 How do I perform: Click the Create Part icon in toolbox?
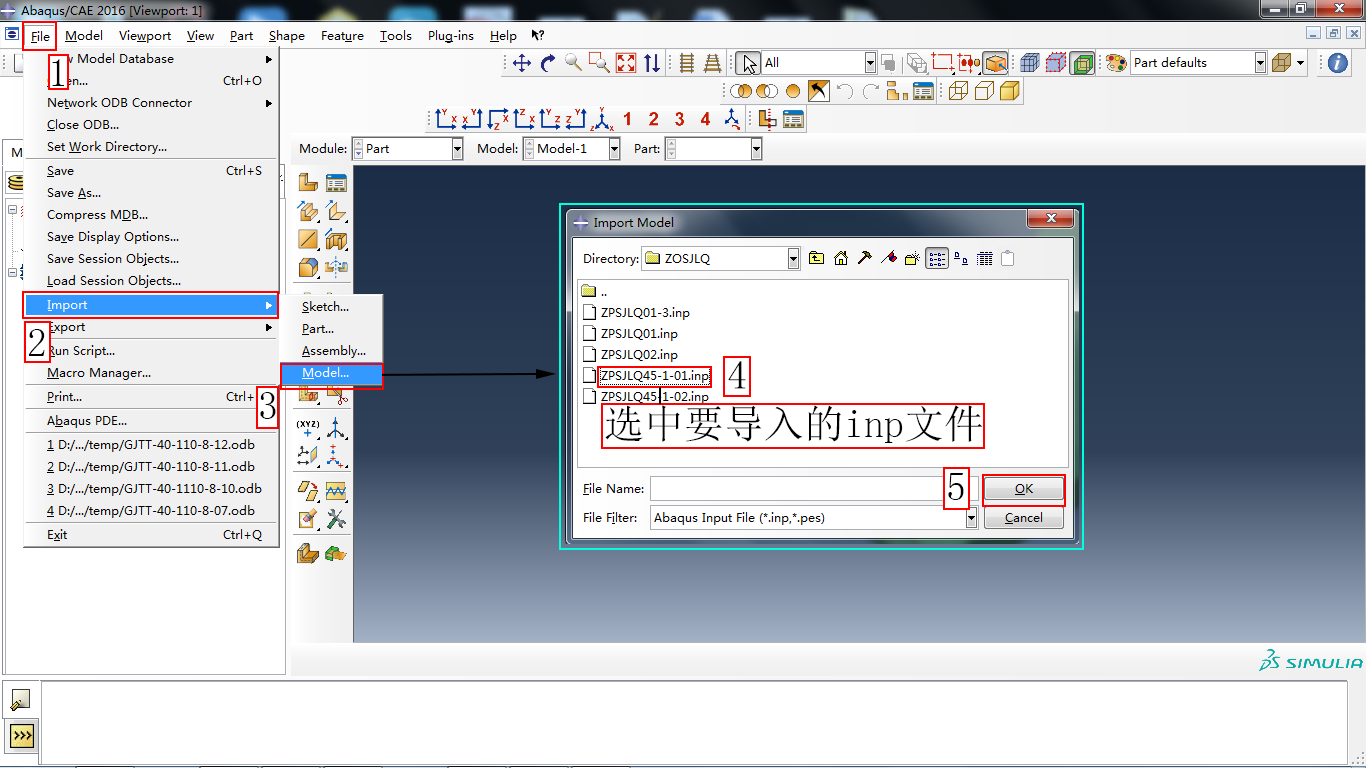tap(308, 183)
